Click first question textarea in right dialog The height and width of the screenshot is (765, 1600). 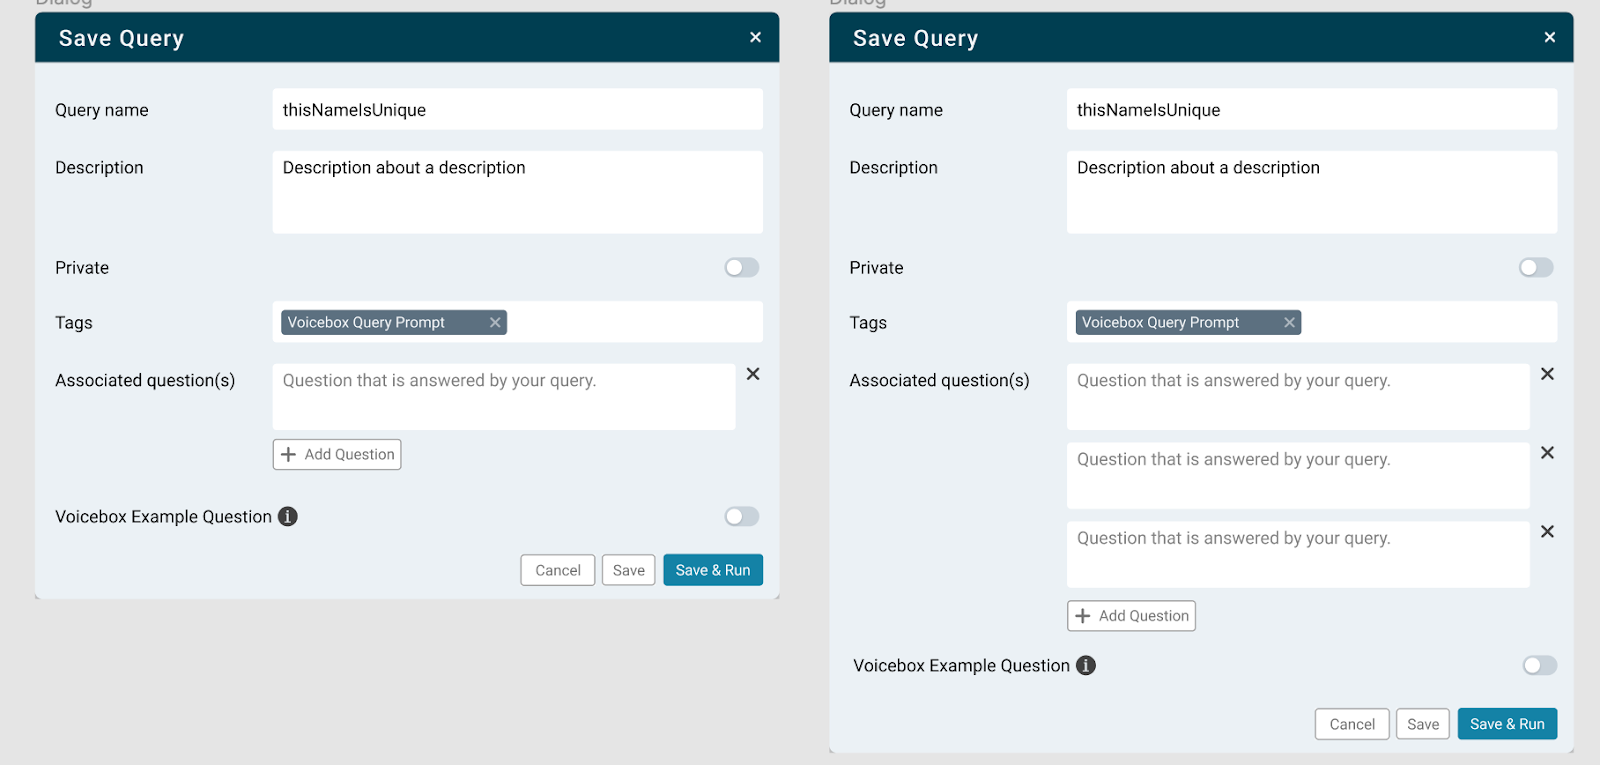(1298, 397)
